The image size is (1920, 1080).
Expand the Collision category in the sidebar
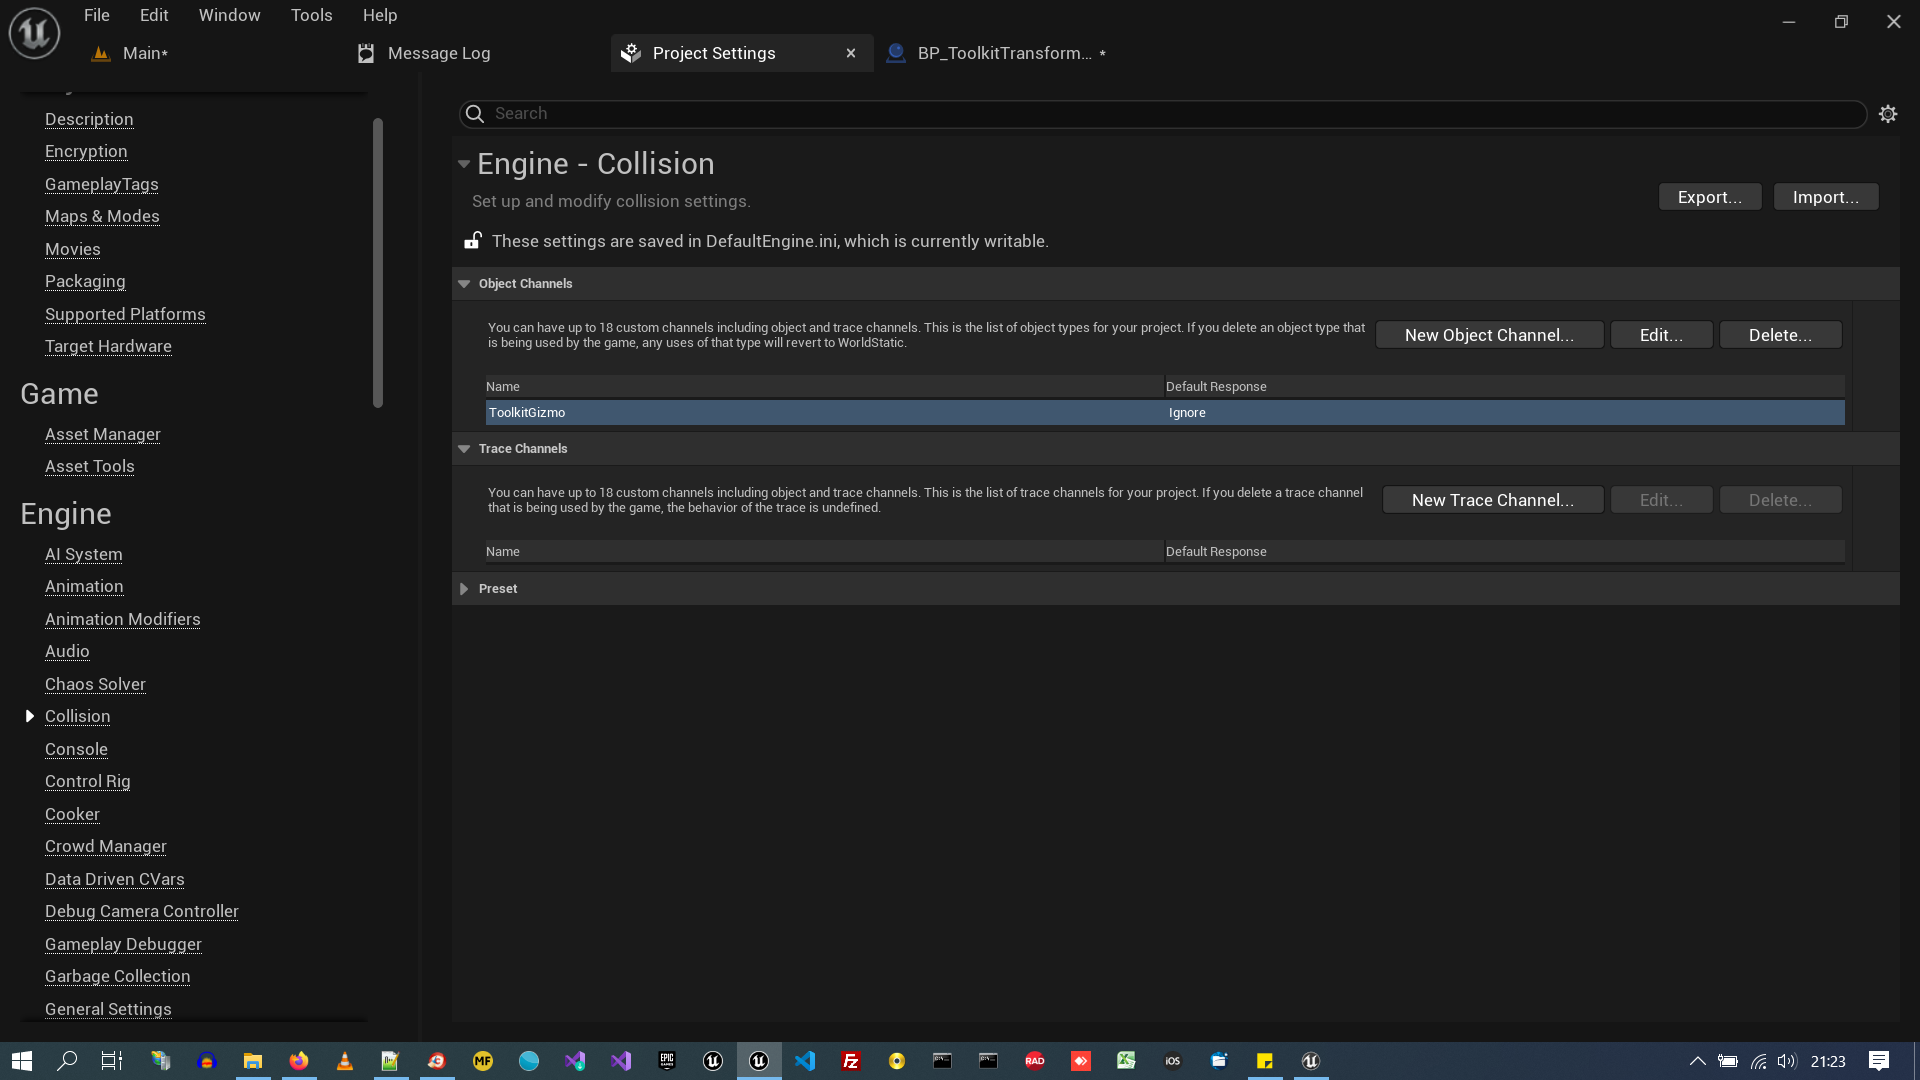pos(30,716)
